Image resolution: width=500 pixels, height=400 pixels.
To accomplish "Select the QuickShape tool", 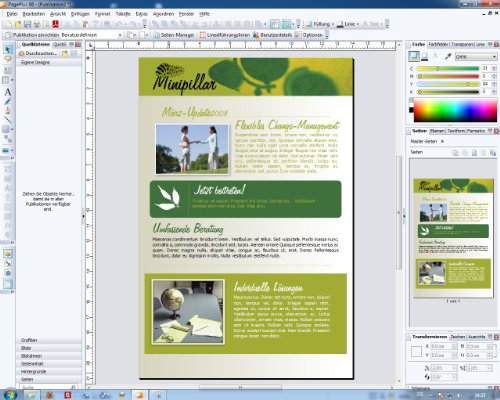I will tap(6, 129).
